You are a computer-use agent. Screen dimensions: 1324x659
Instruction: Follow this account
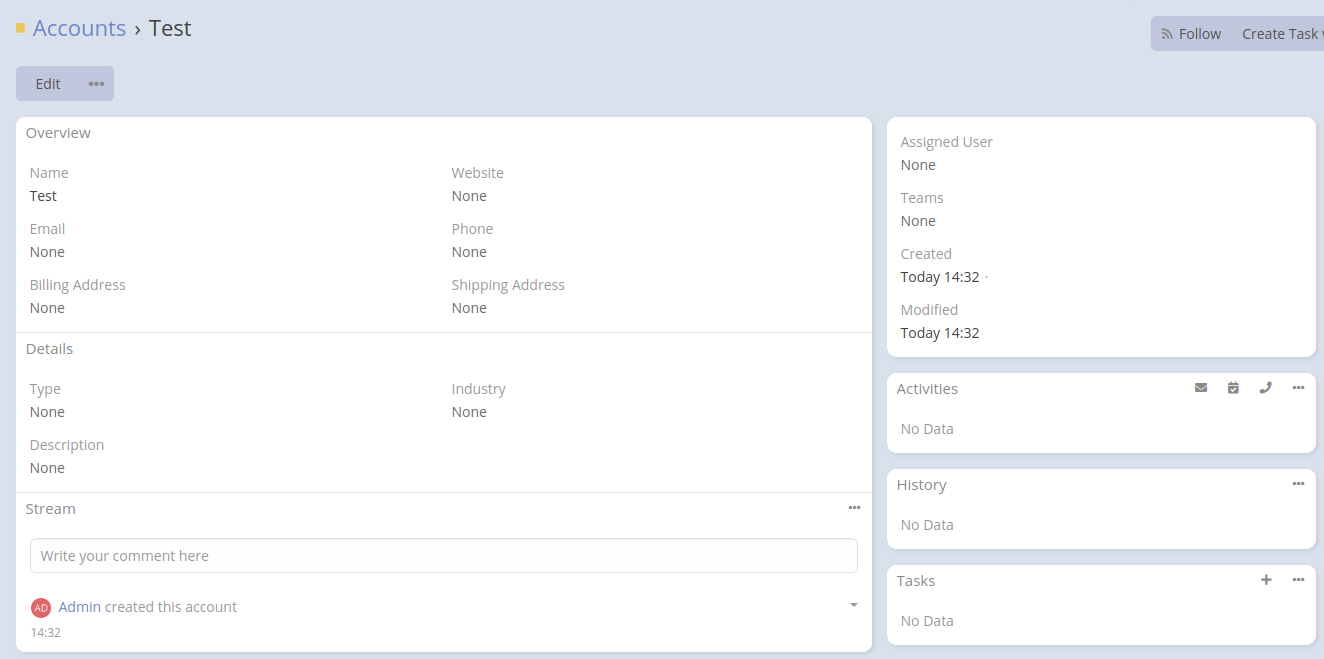tap(1191, 34)
